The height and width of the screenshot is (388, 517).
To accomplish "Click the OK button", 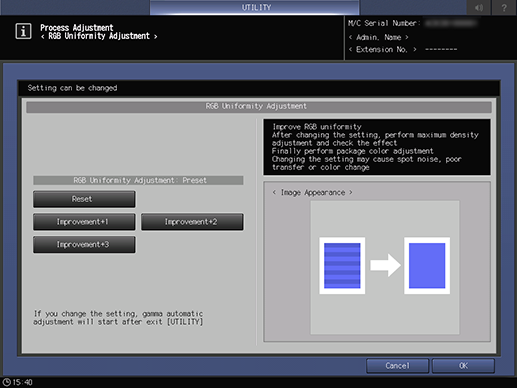I will 463,366.
